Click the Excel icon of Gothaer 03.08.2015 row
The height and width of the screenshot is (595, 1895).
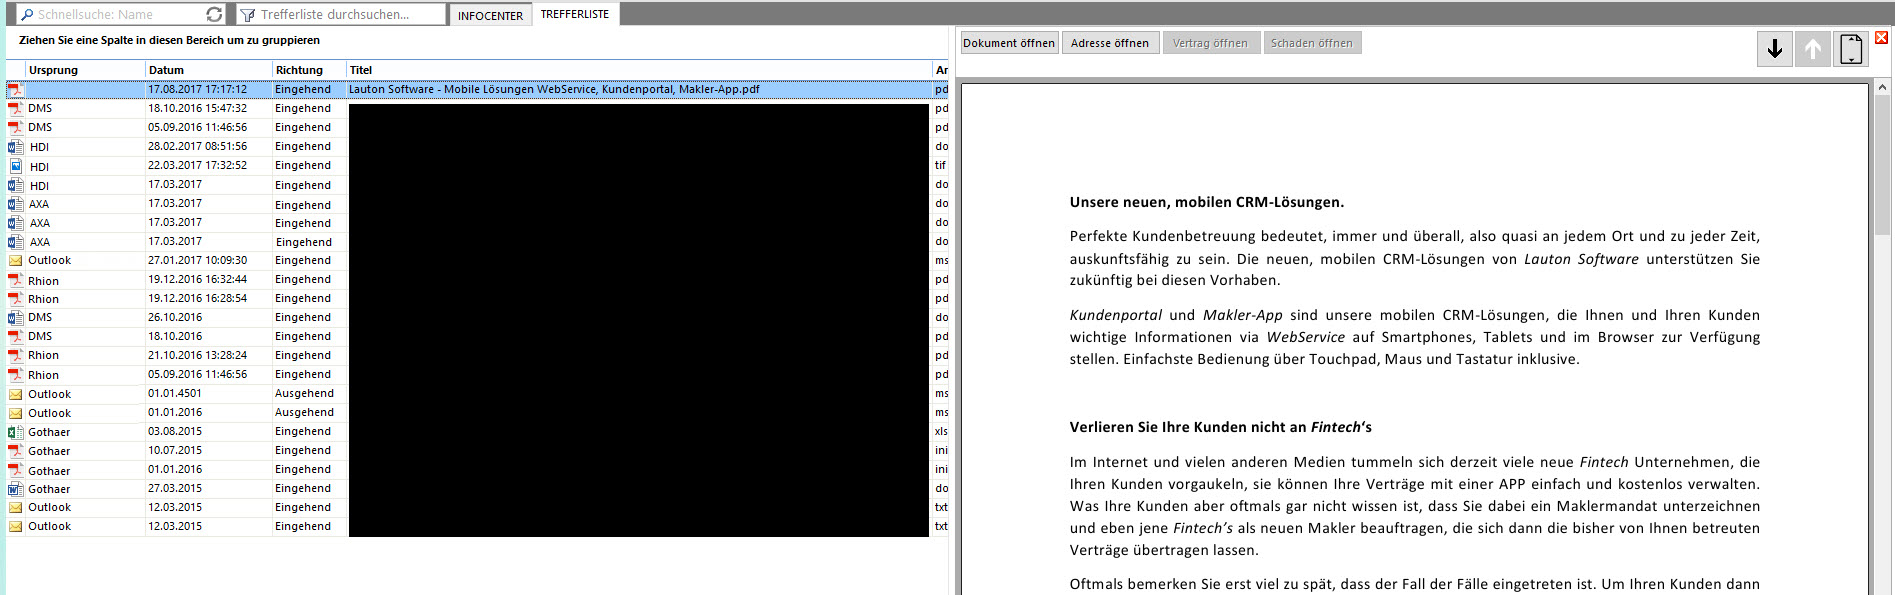(x=15, y=432)
